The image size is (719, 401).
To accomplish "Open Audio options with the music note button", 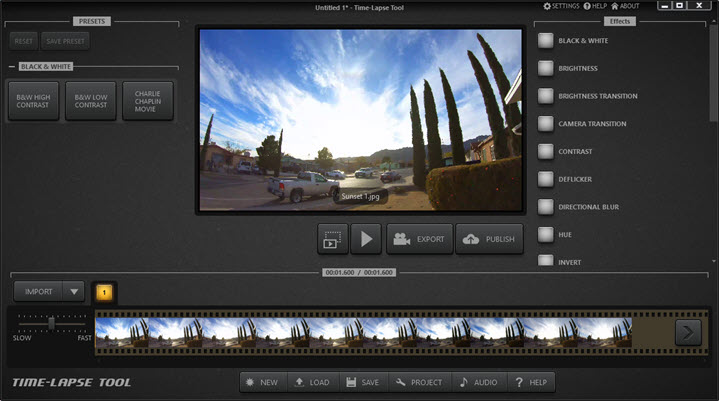I will (x=478, y=382).
